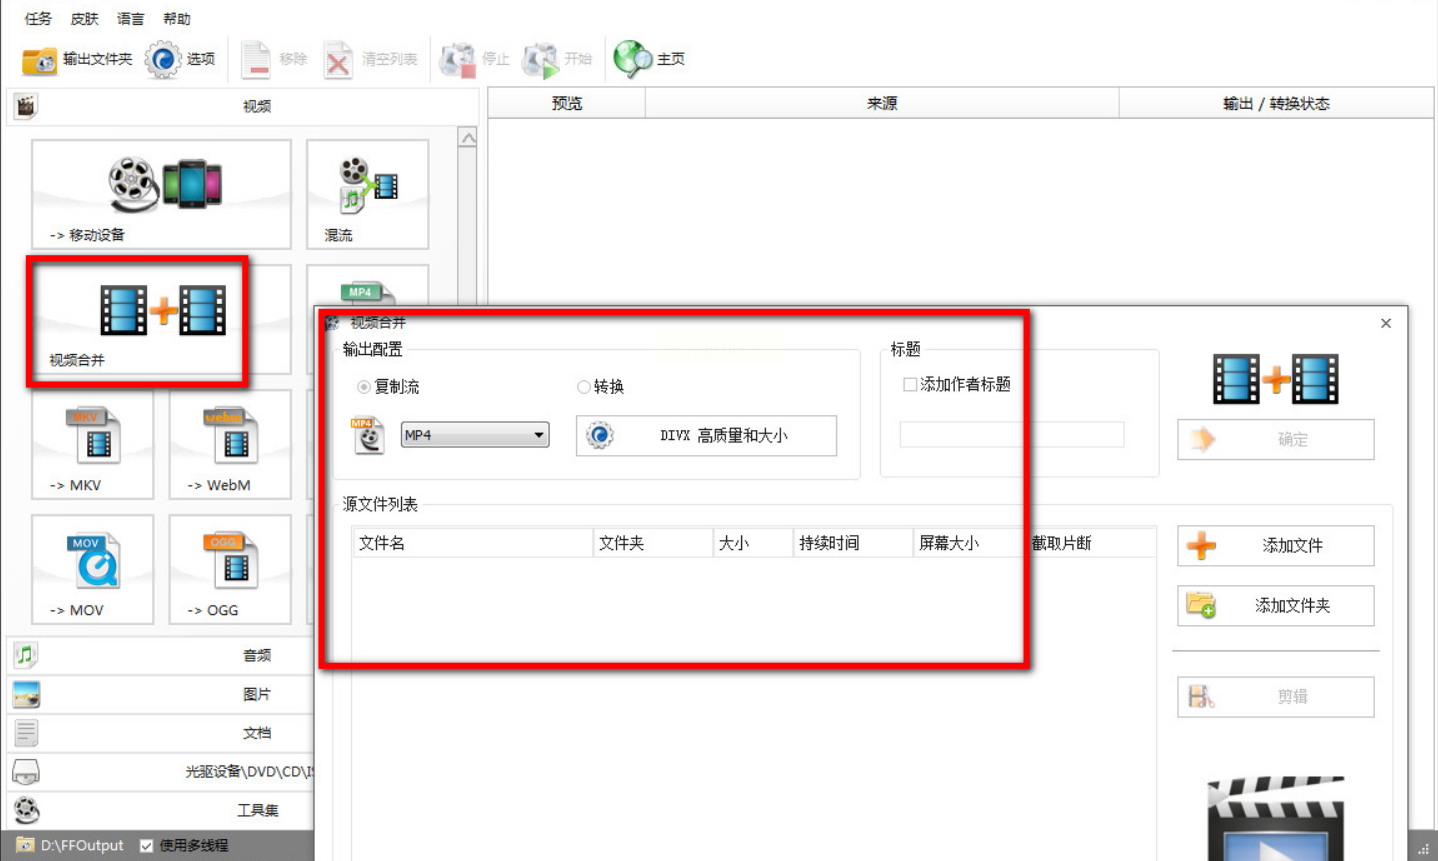Collapse the 视频 category header

point(243,106)
